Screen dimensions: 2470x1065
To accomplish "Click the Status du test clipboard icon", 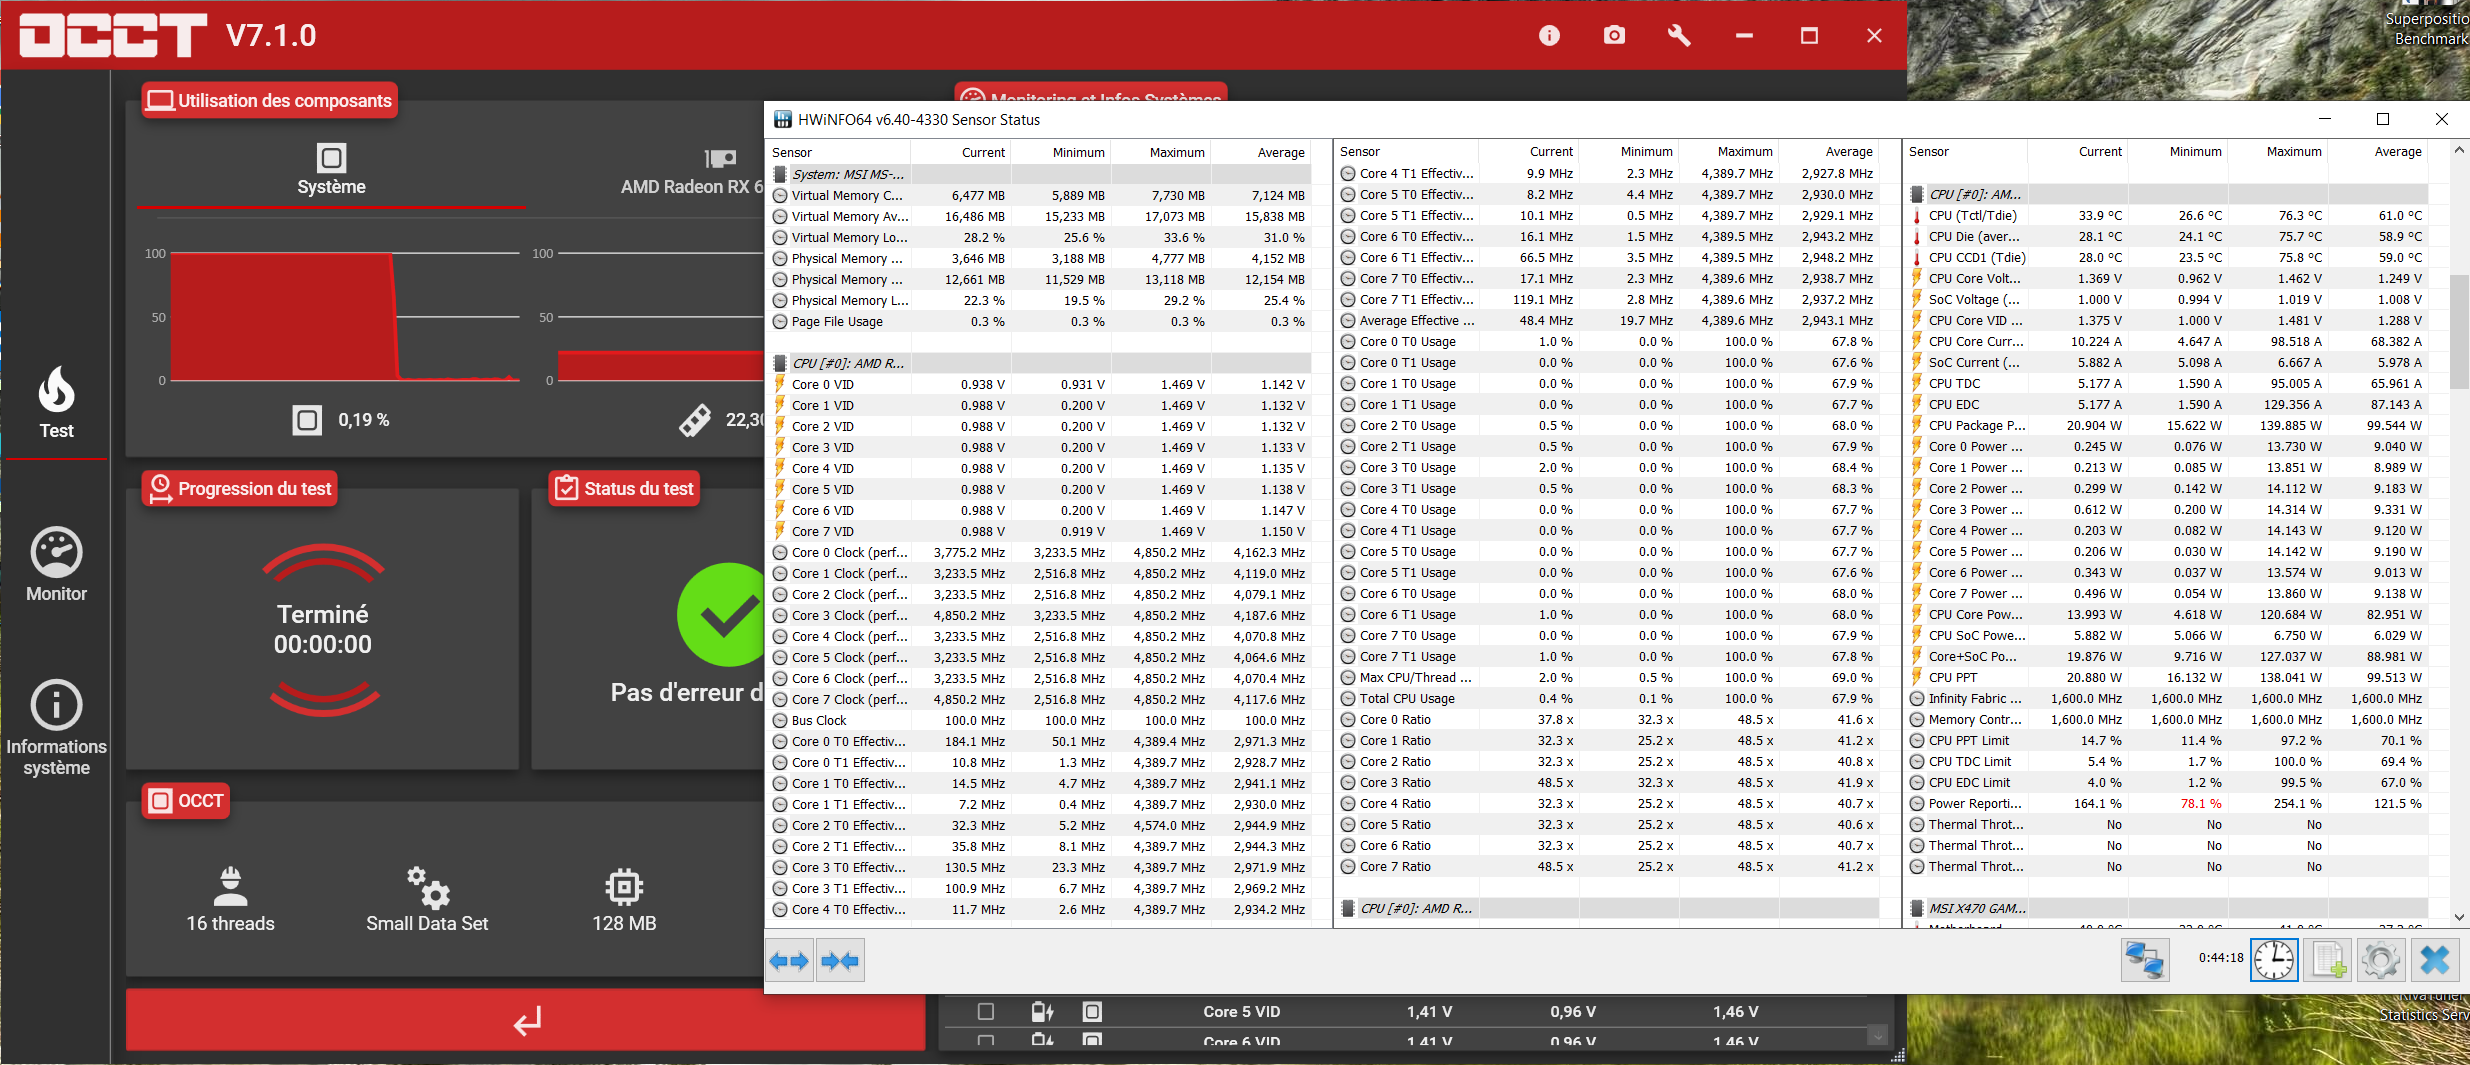I will [566, 489].
